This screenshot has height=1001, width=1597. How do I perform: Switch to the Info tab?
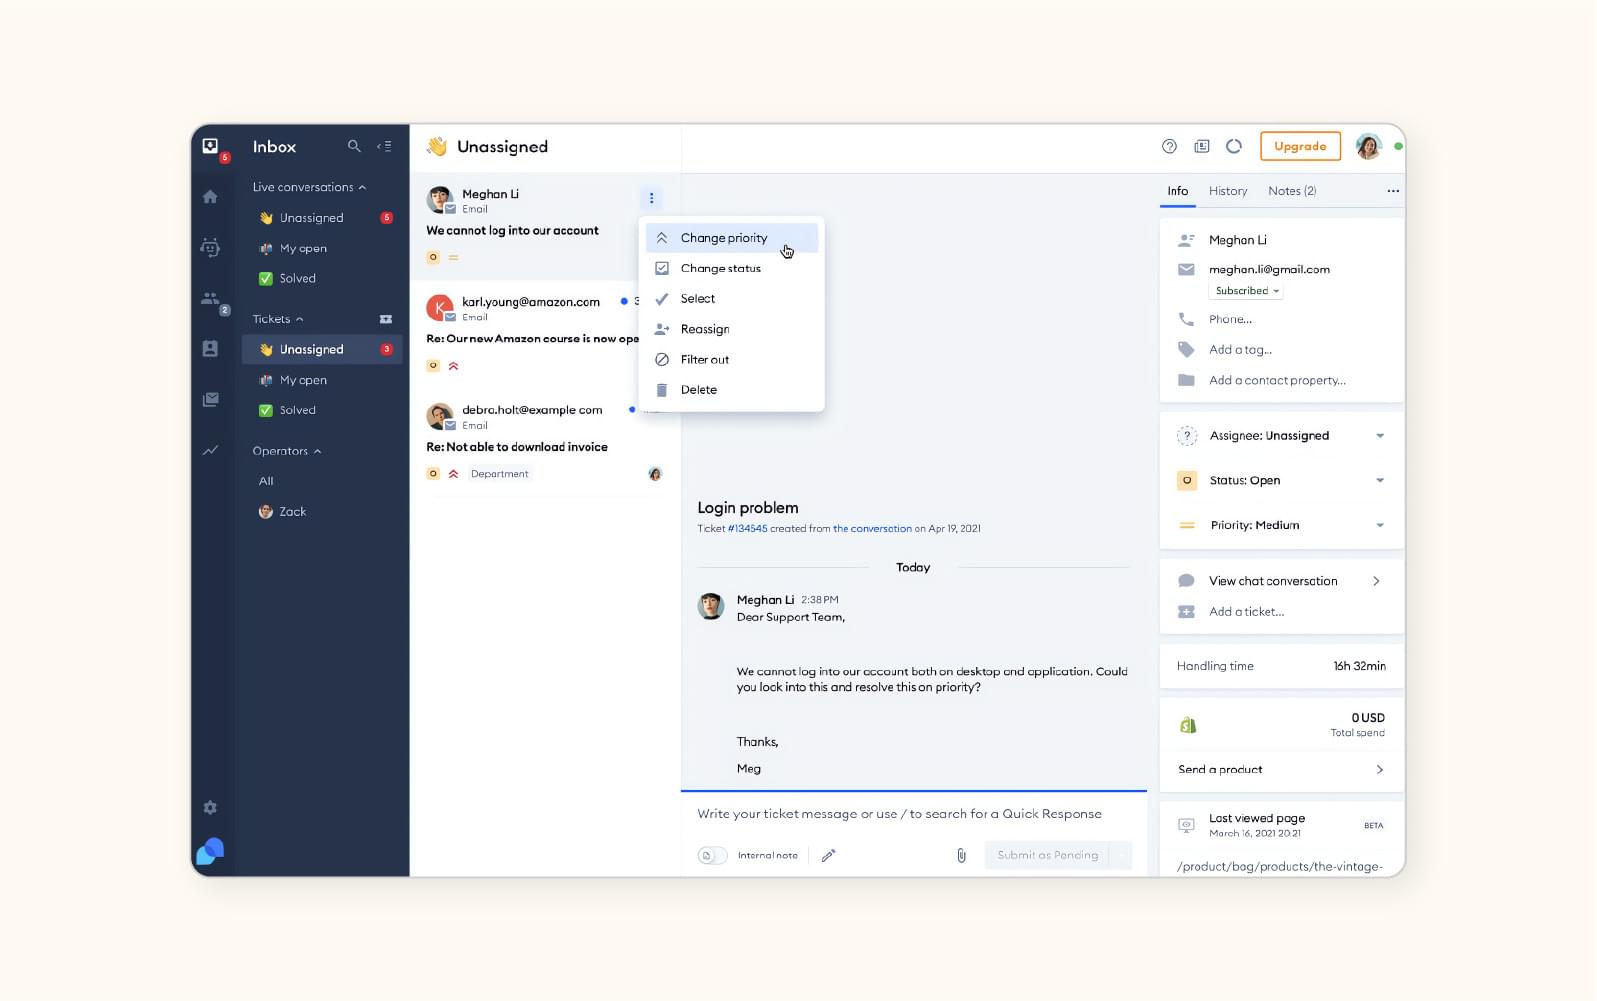point(1178,191)
